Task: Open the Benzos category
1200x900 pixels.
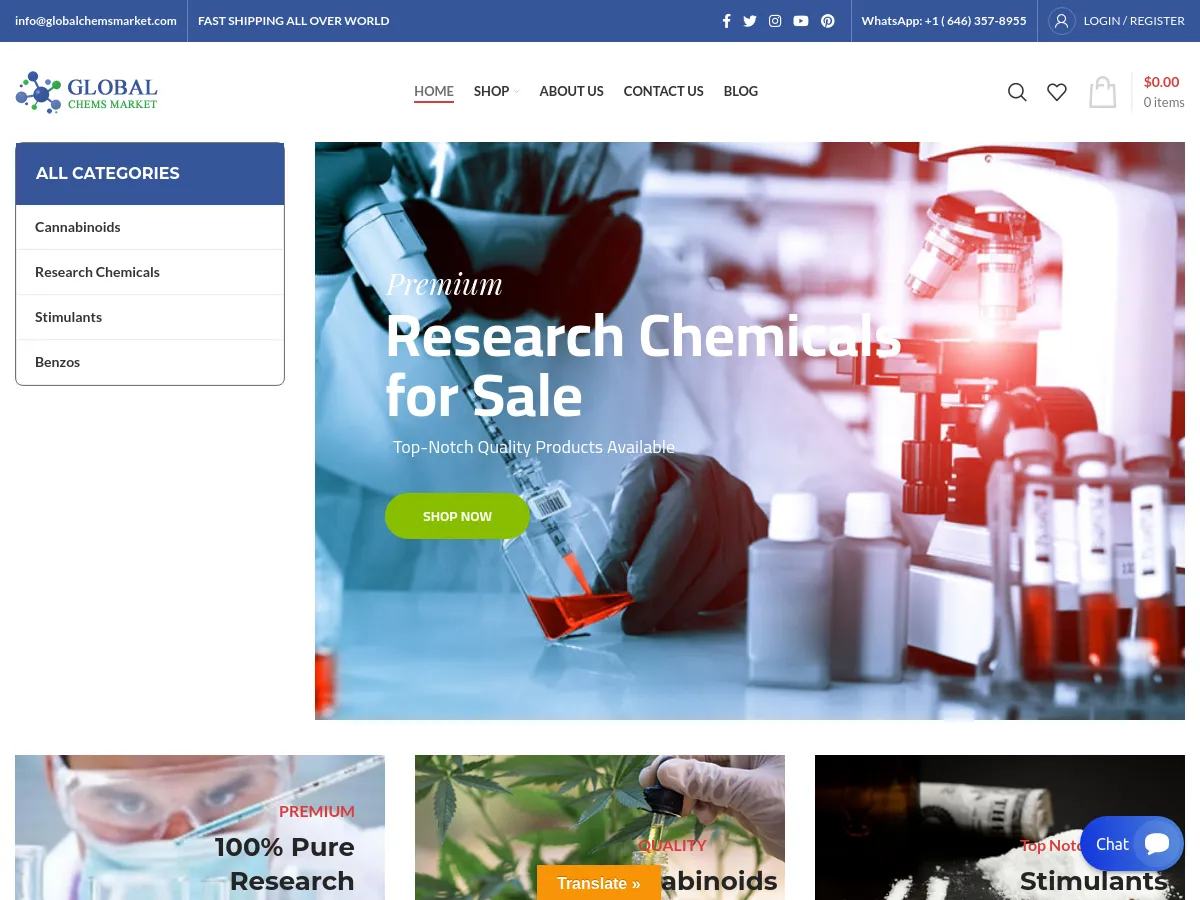Action: click(57, 361)
